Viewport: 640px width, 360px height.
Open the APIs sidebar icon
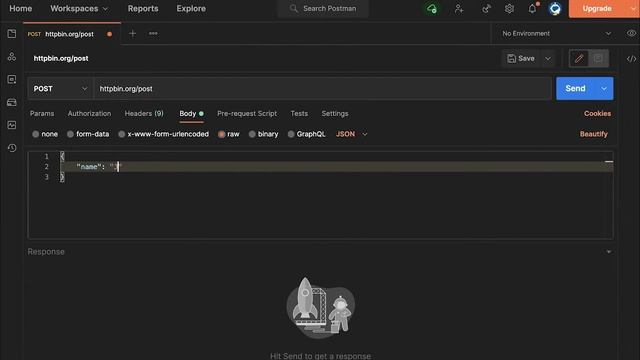pyautogui.click(x=12, y=57)
